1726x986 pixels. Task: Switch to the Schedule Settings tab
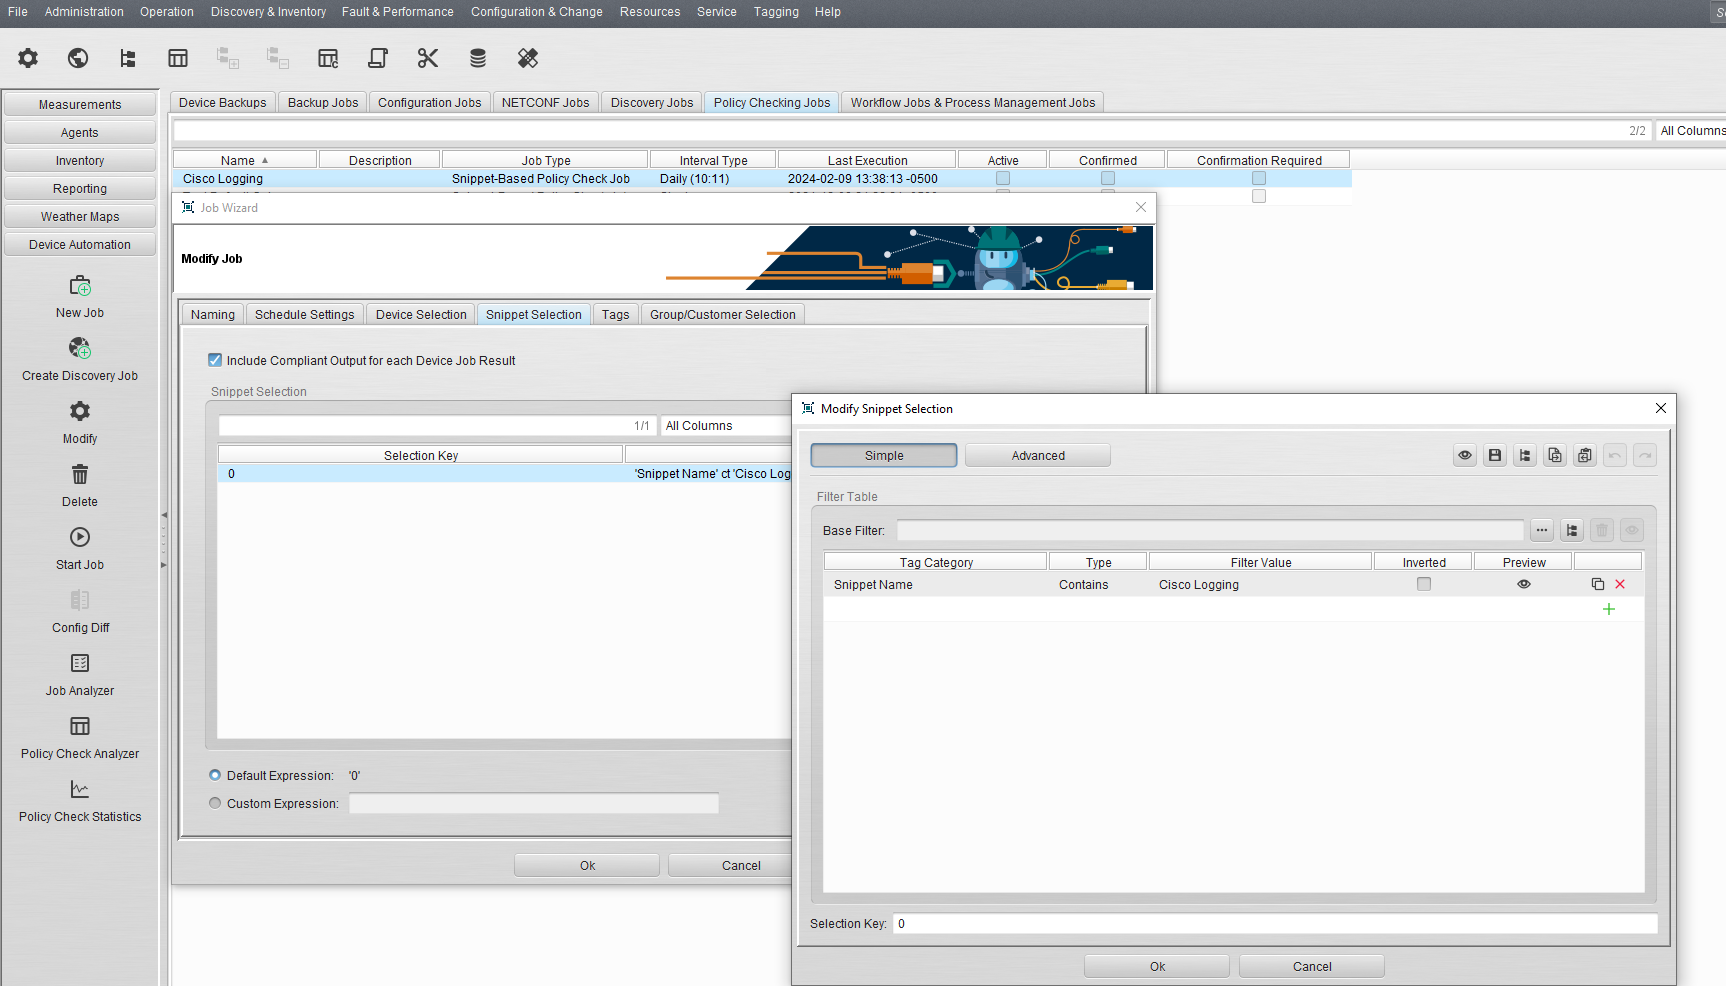click(x=304, y=314)
